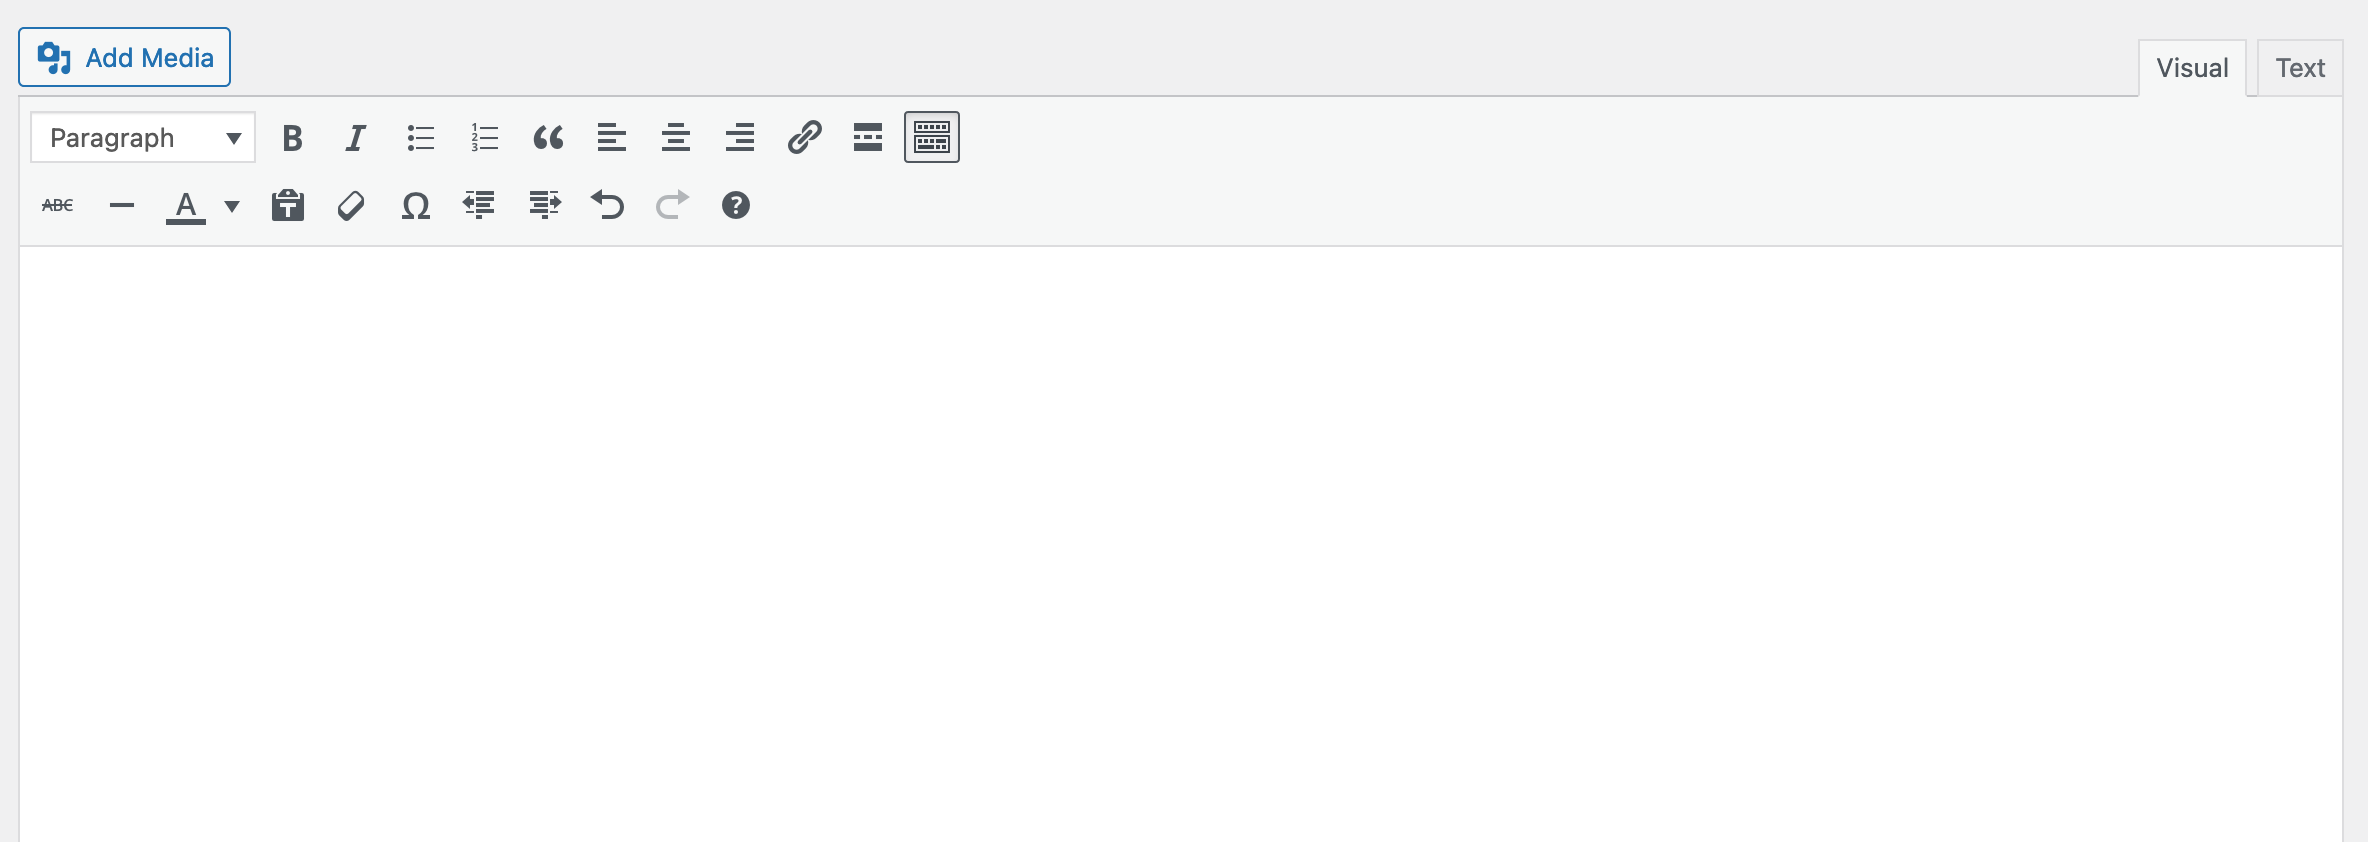Viewport: 2368px width, 842px height.
Task: Toggle the numbered list
Action: tap(484, 138)
